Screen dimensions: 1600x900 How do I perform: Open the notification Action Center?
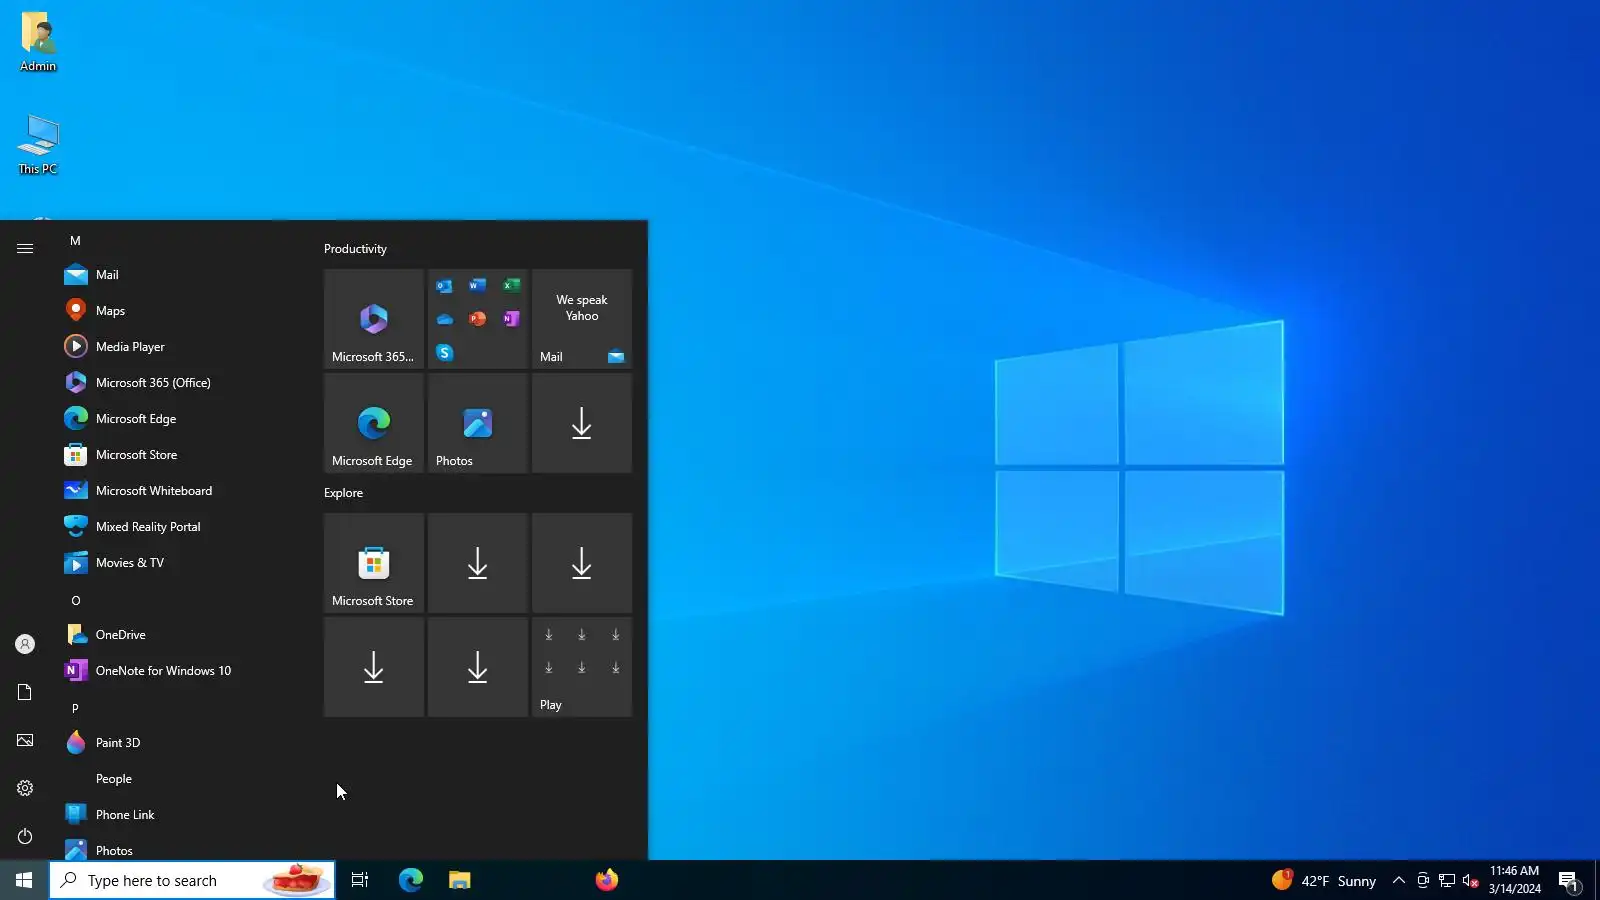point(1569,880)
